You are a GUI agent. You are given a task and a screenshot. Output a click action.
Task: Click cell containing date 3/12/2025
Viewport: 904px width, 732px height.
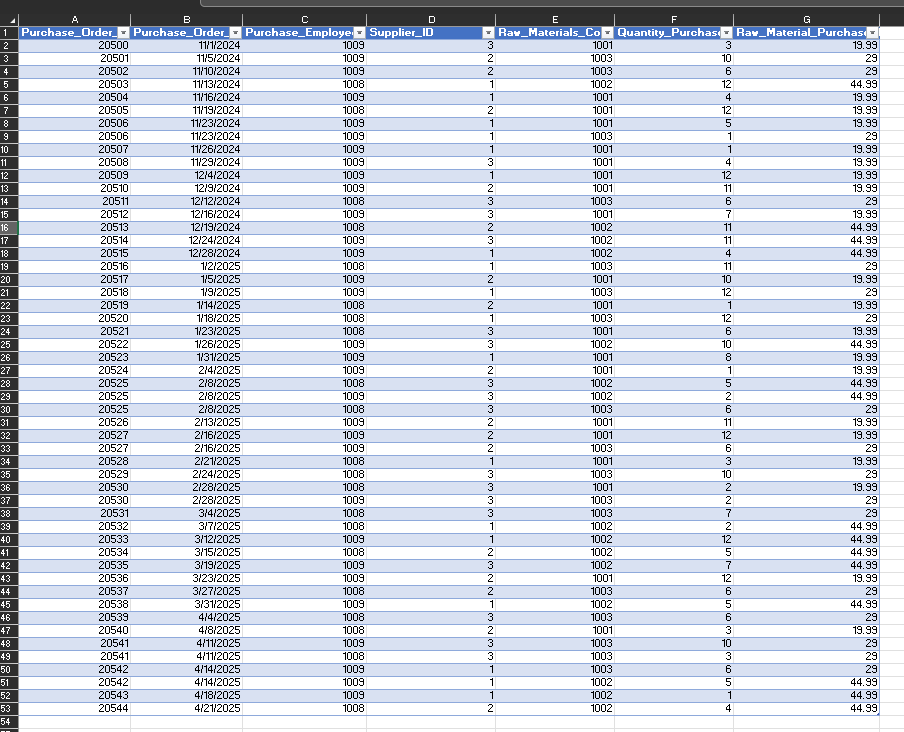(x=187, y=539)
